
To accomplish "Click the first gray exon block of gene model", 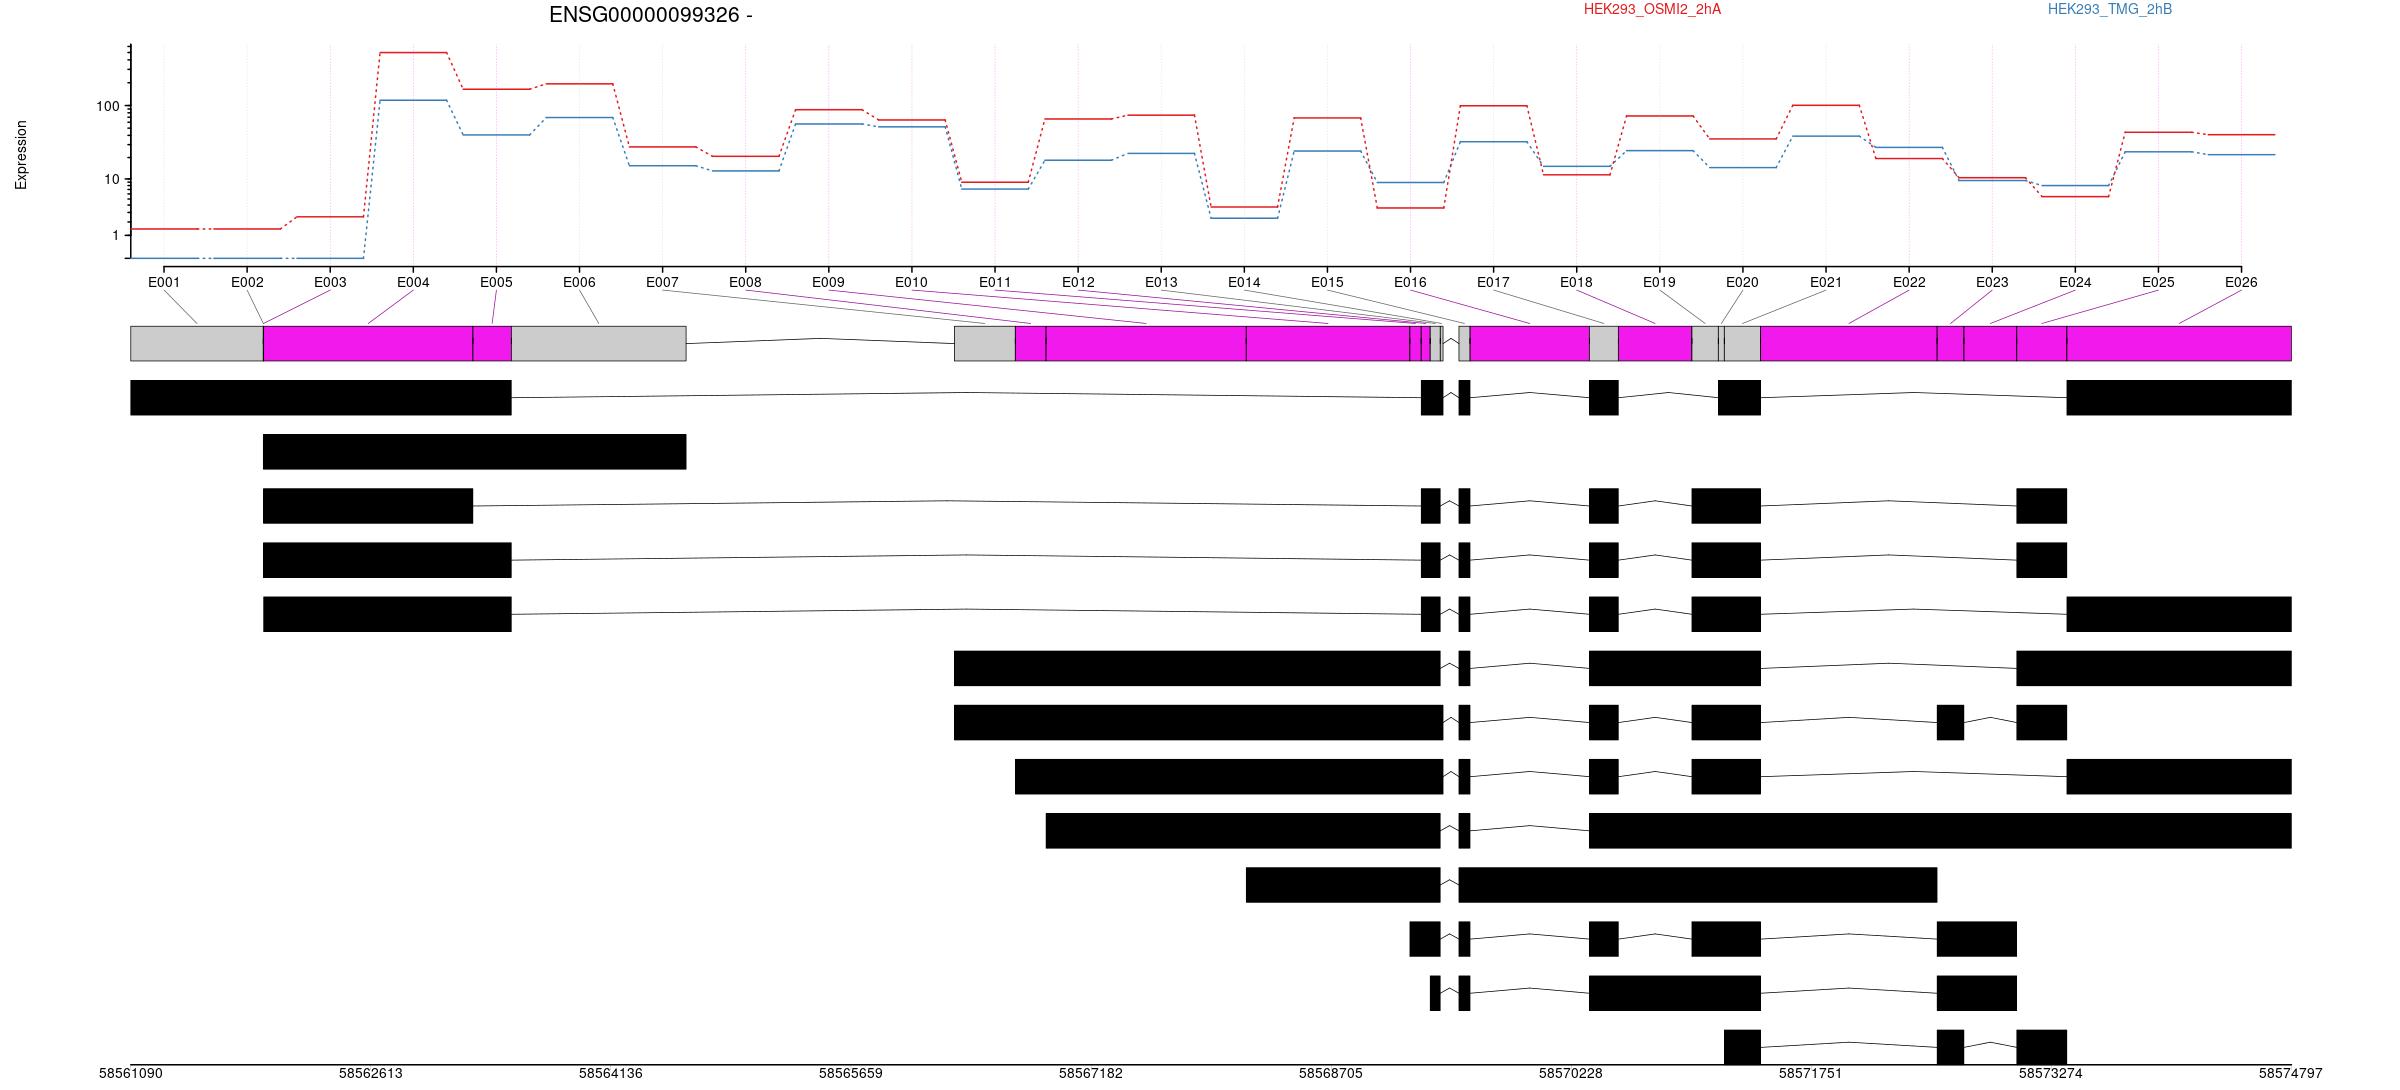I will (x=197, y=343).
